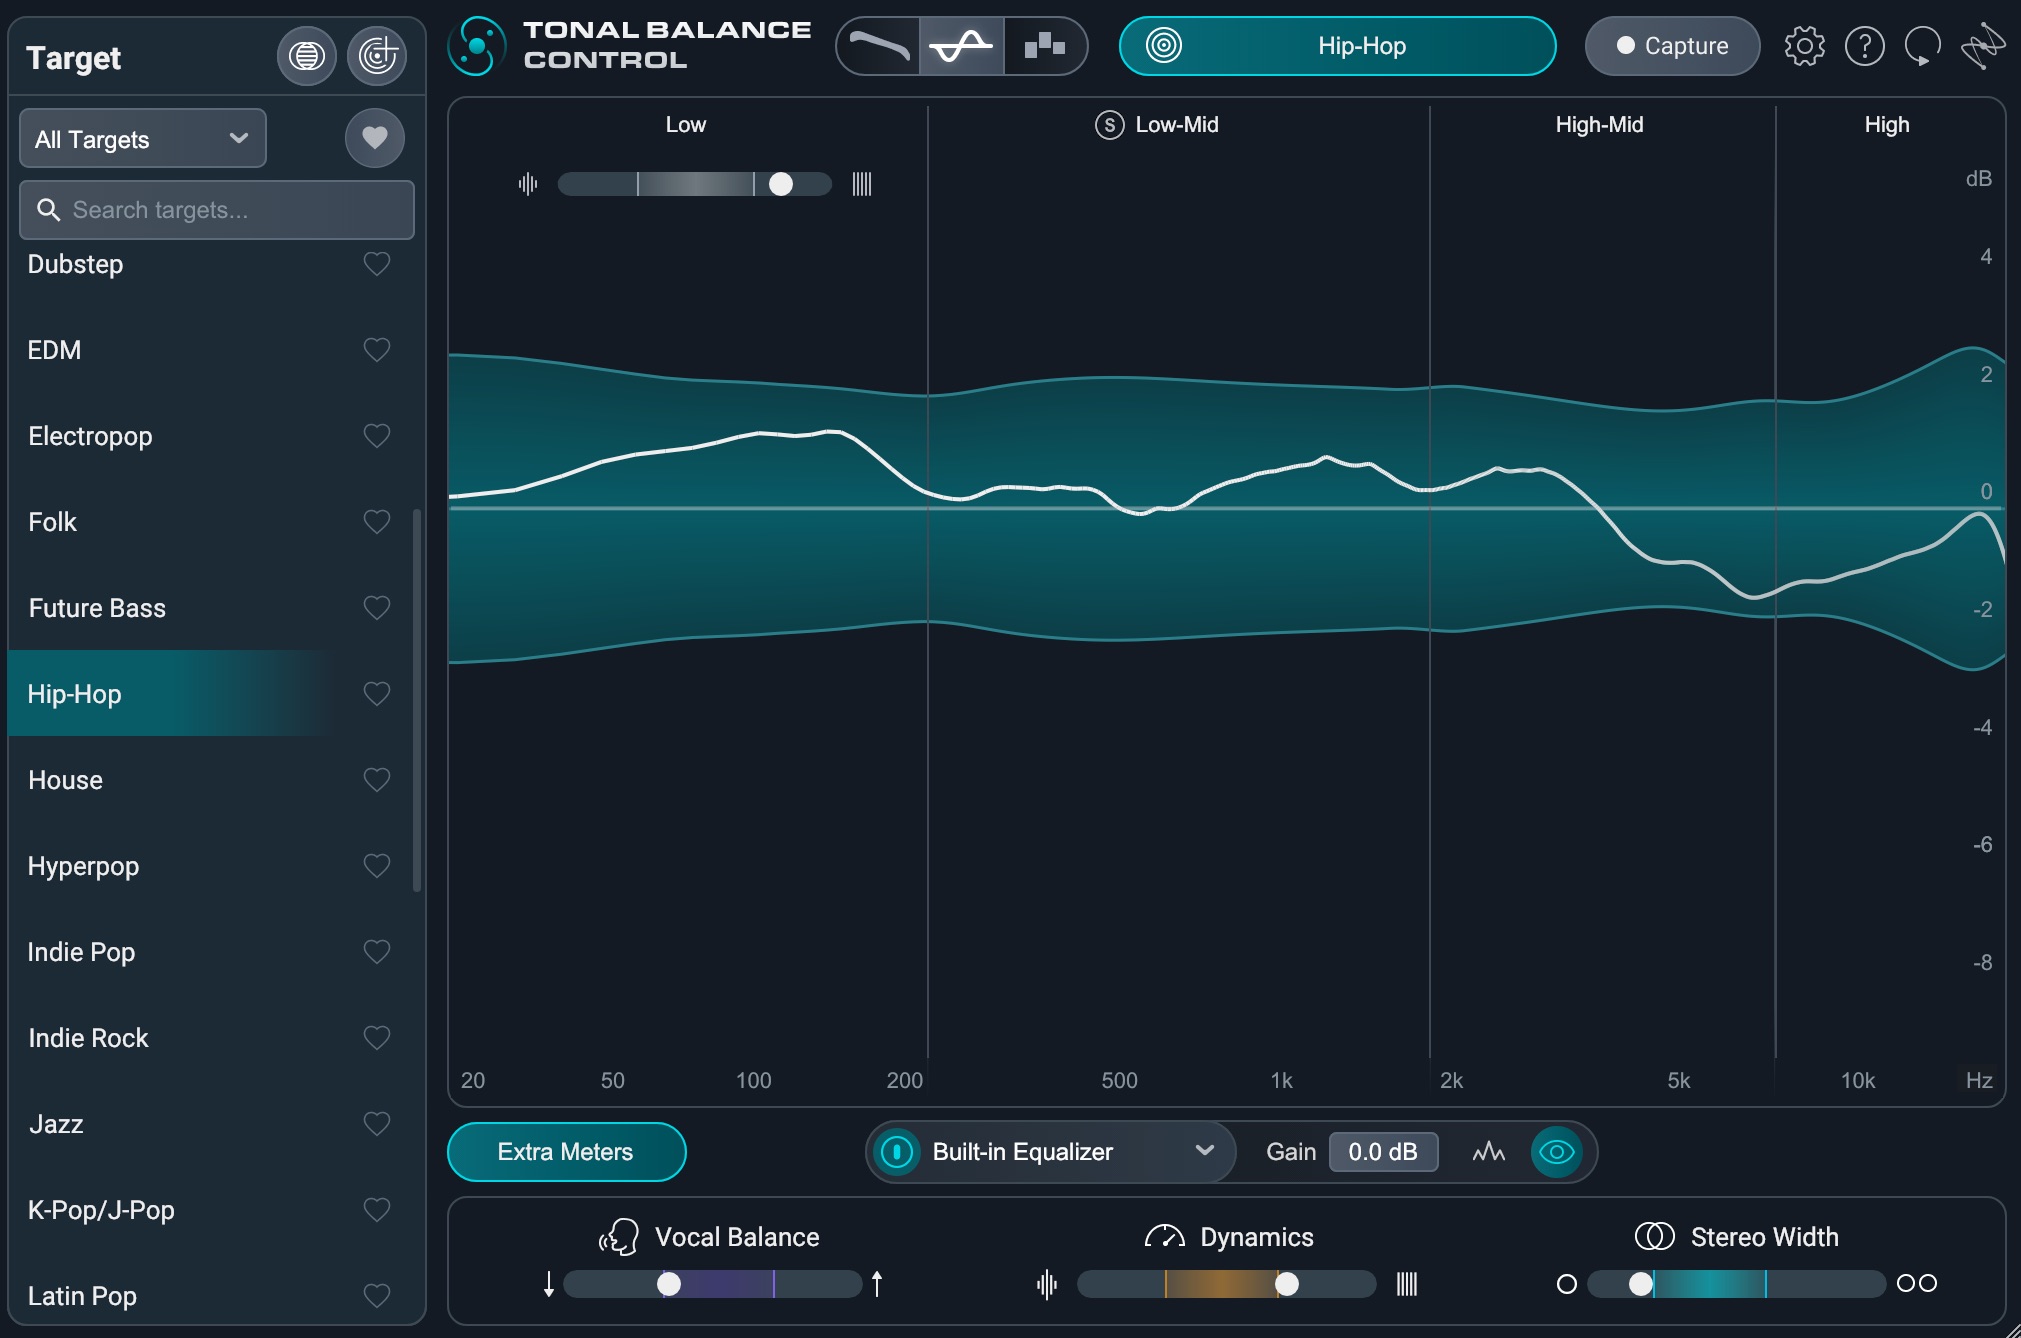2021x1338 pixels.
Task: Click the Capture button
Action: tap(1671, 46)
